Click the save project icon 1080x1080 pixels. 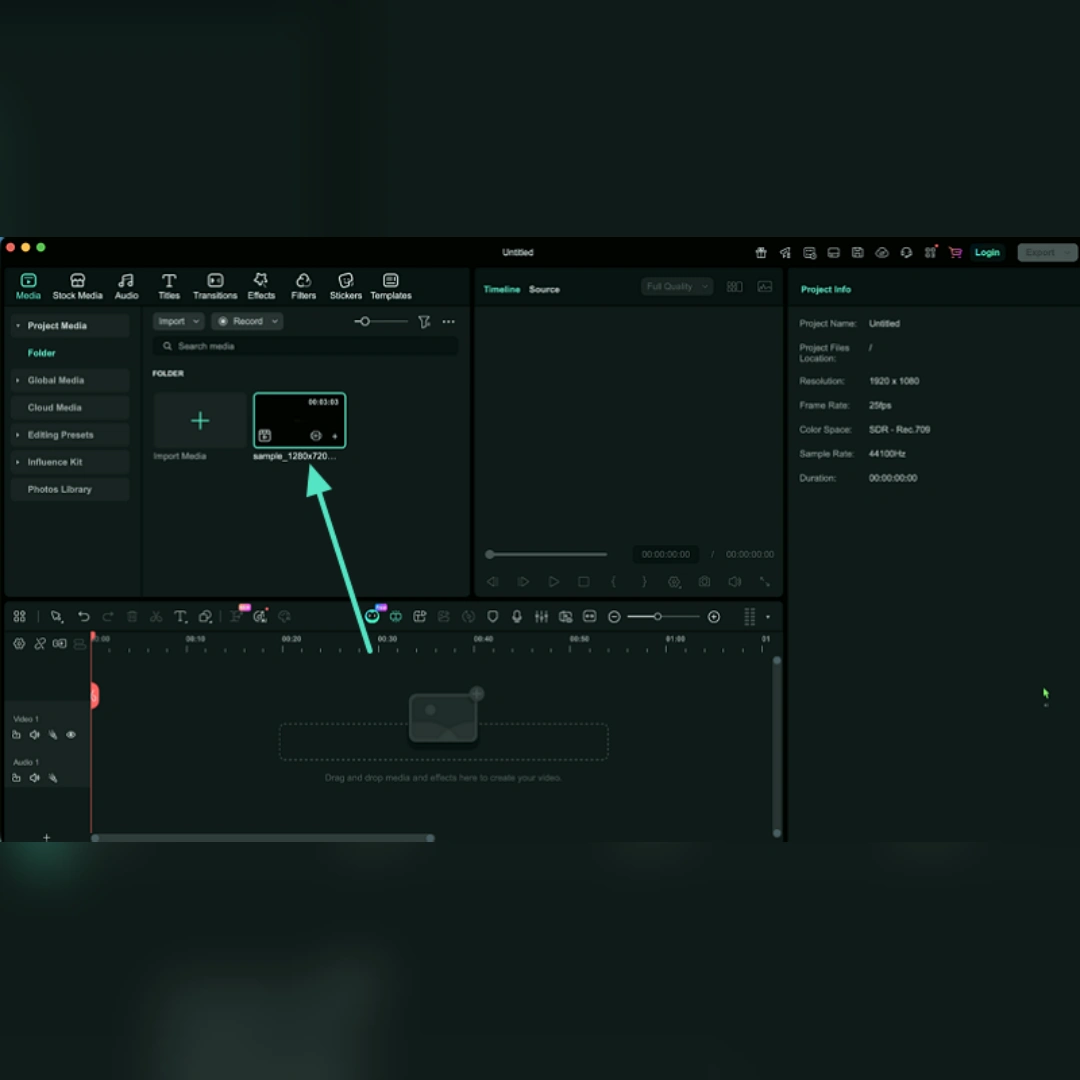(x=858, y=253)
